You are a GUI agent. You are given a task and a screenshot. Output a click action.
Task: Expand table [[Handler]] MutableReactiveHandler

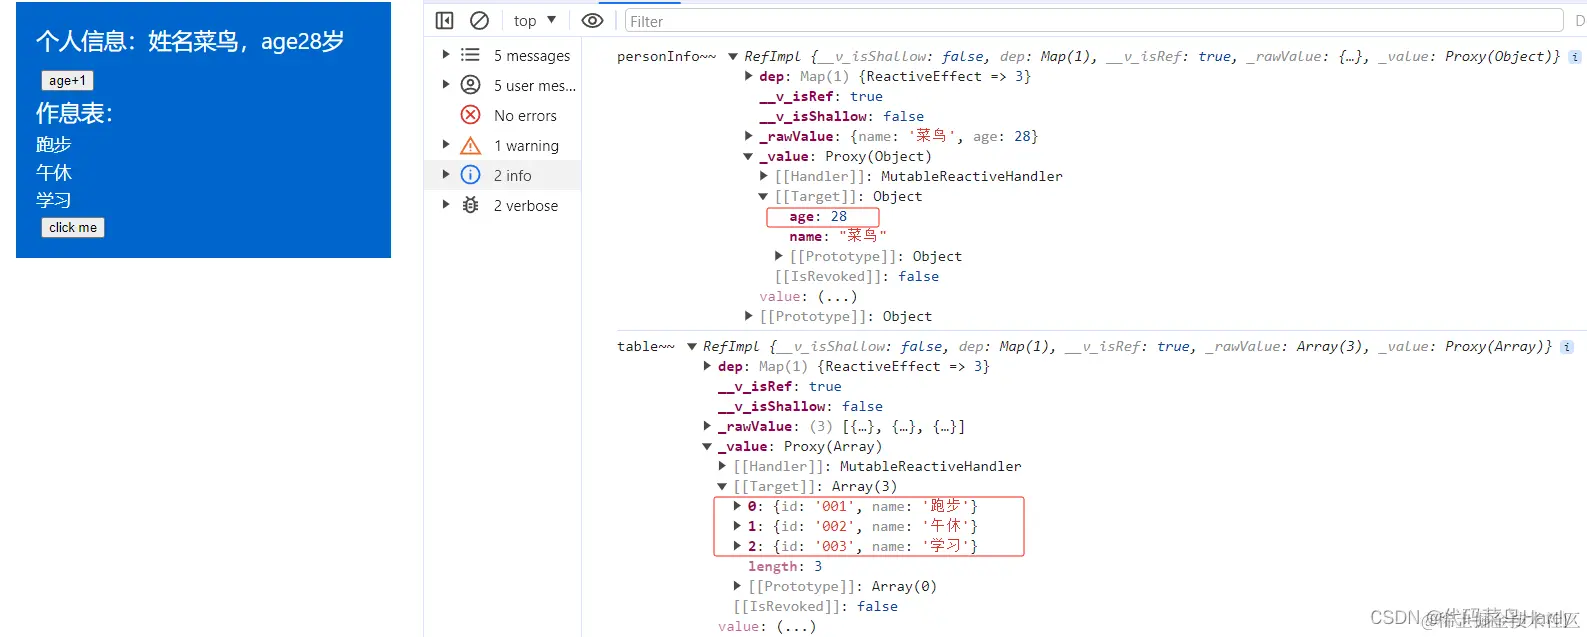tap(723, 466)
